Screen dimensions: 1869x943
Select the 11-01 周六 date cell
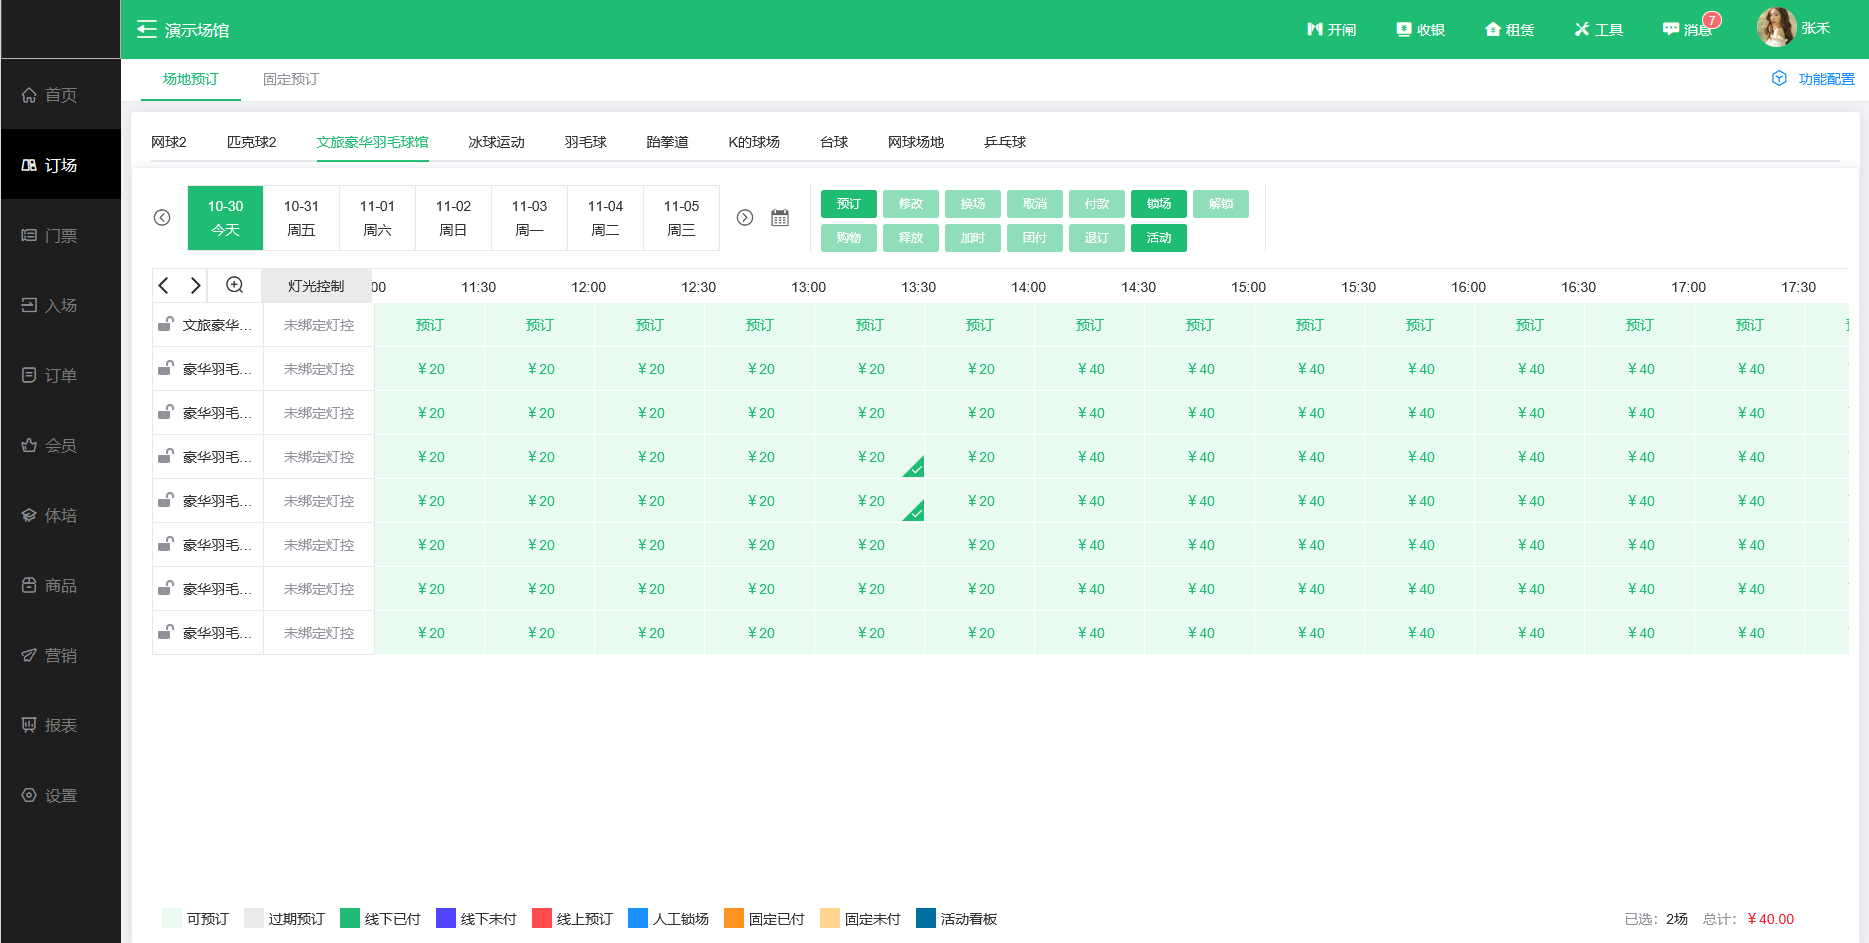(377, 218)
